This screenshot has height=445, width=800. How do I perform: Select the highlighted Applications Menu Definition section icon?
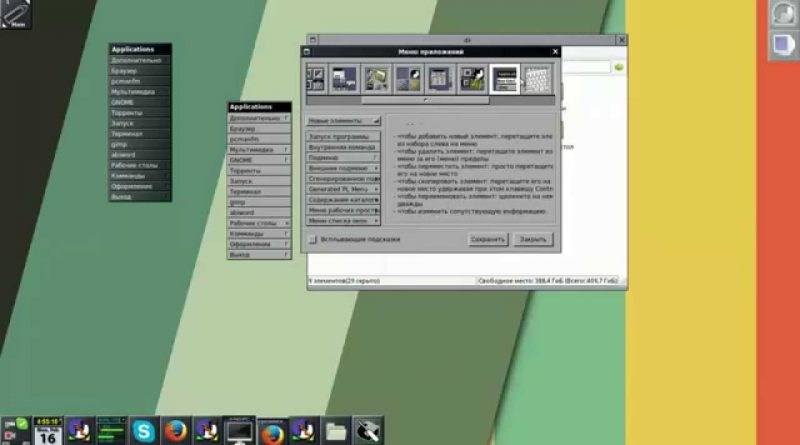pos(505,79)
